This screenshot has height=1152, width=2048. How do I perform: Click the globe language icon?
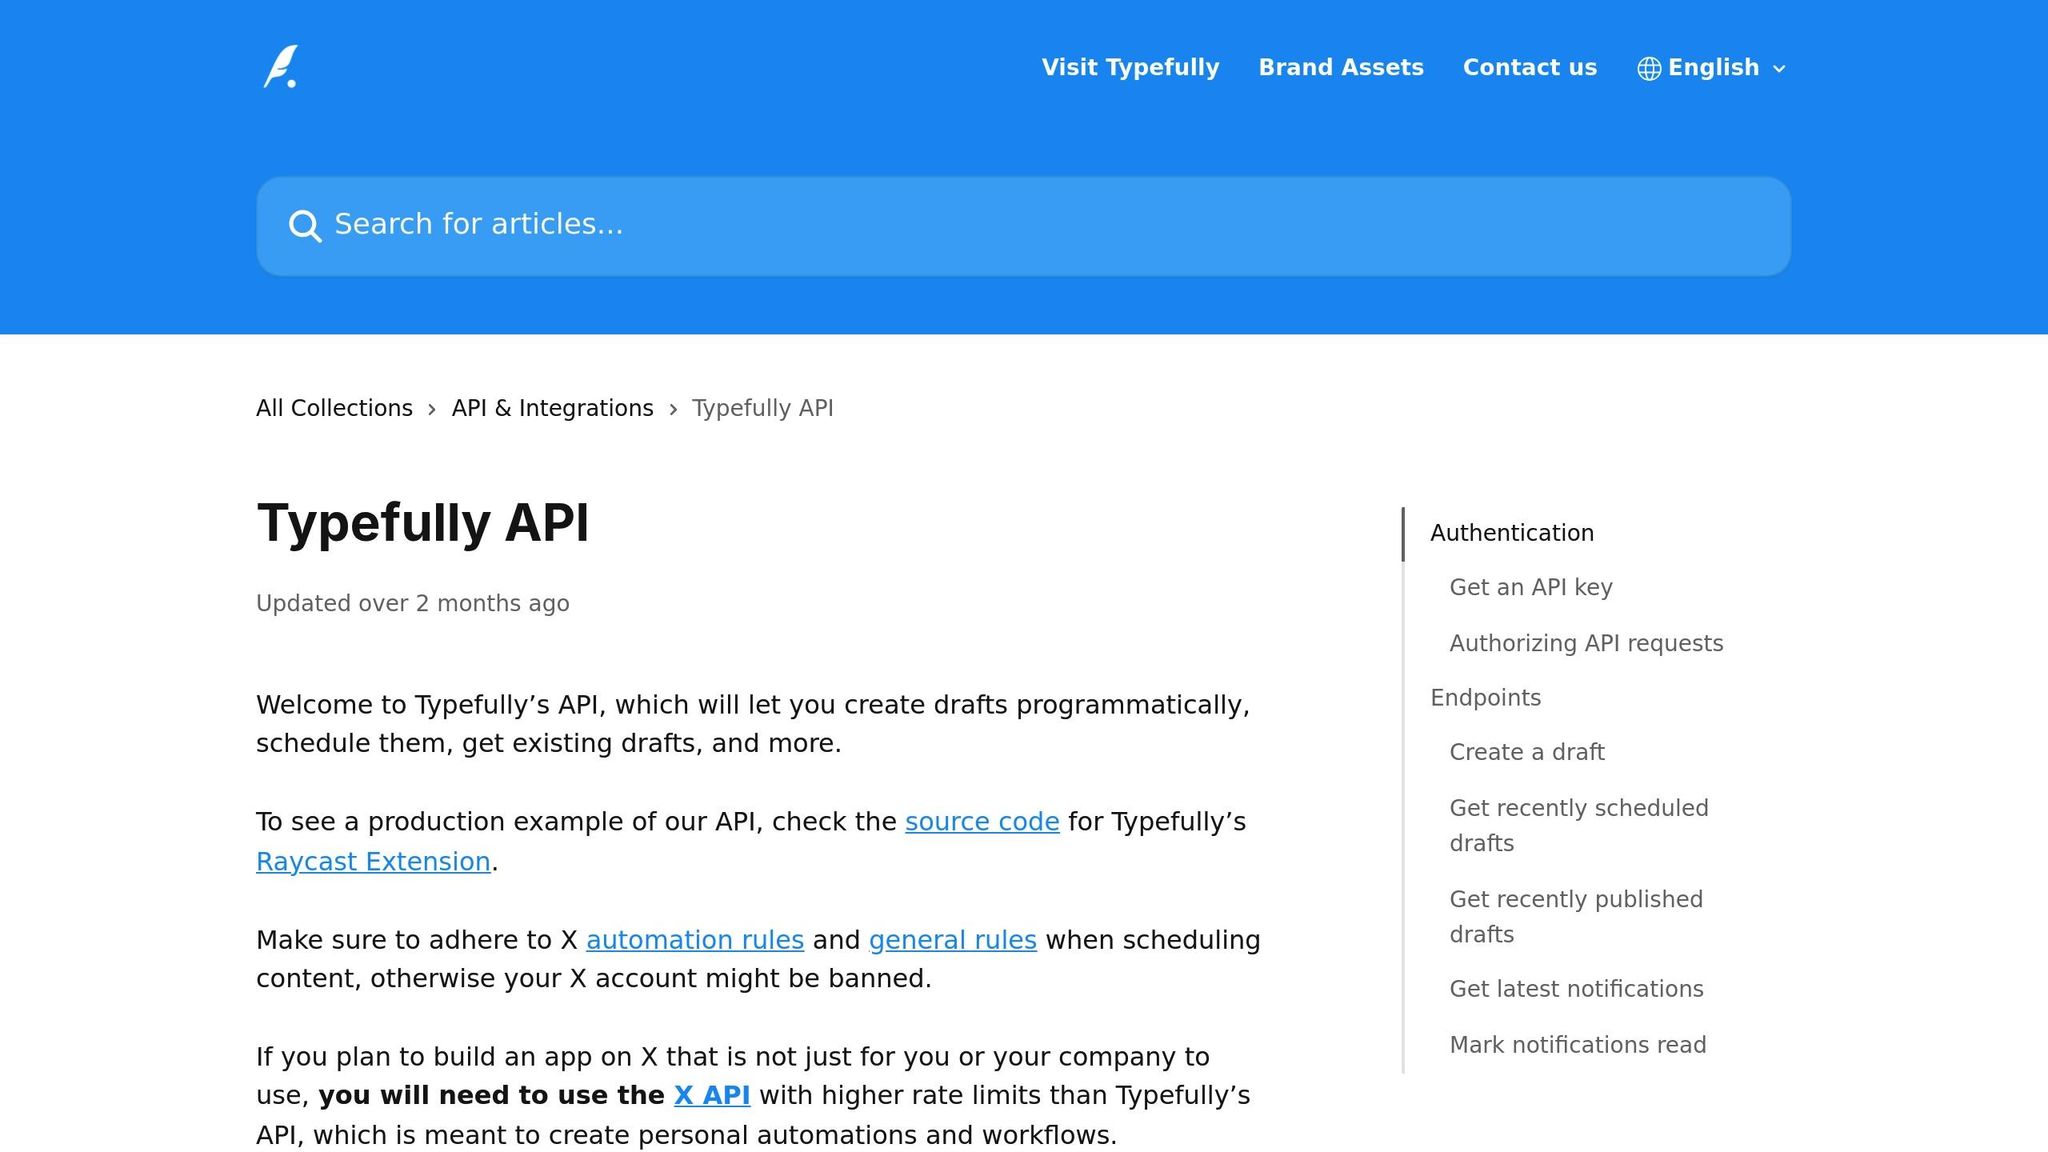coord(1649,68)
